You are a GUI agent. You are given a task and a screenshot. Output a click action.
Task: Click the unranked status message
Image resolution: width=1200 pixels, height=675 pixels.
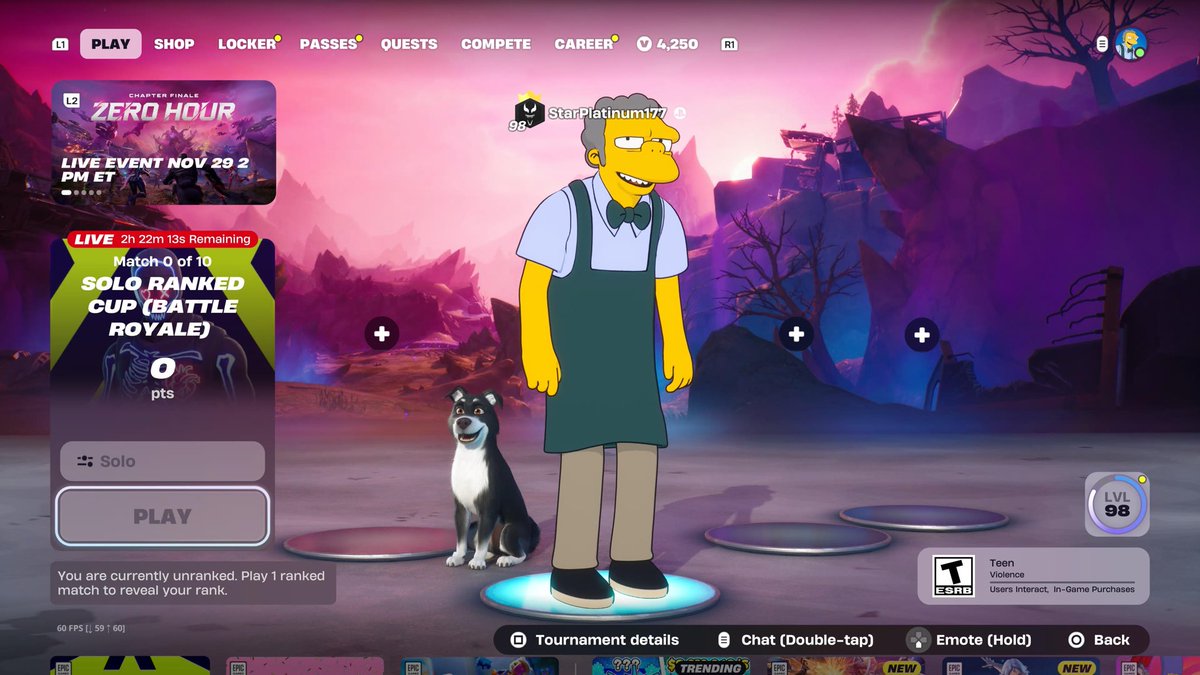click(193, 583)
